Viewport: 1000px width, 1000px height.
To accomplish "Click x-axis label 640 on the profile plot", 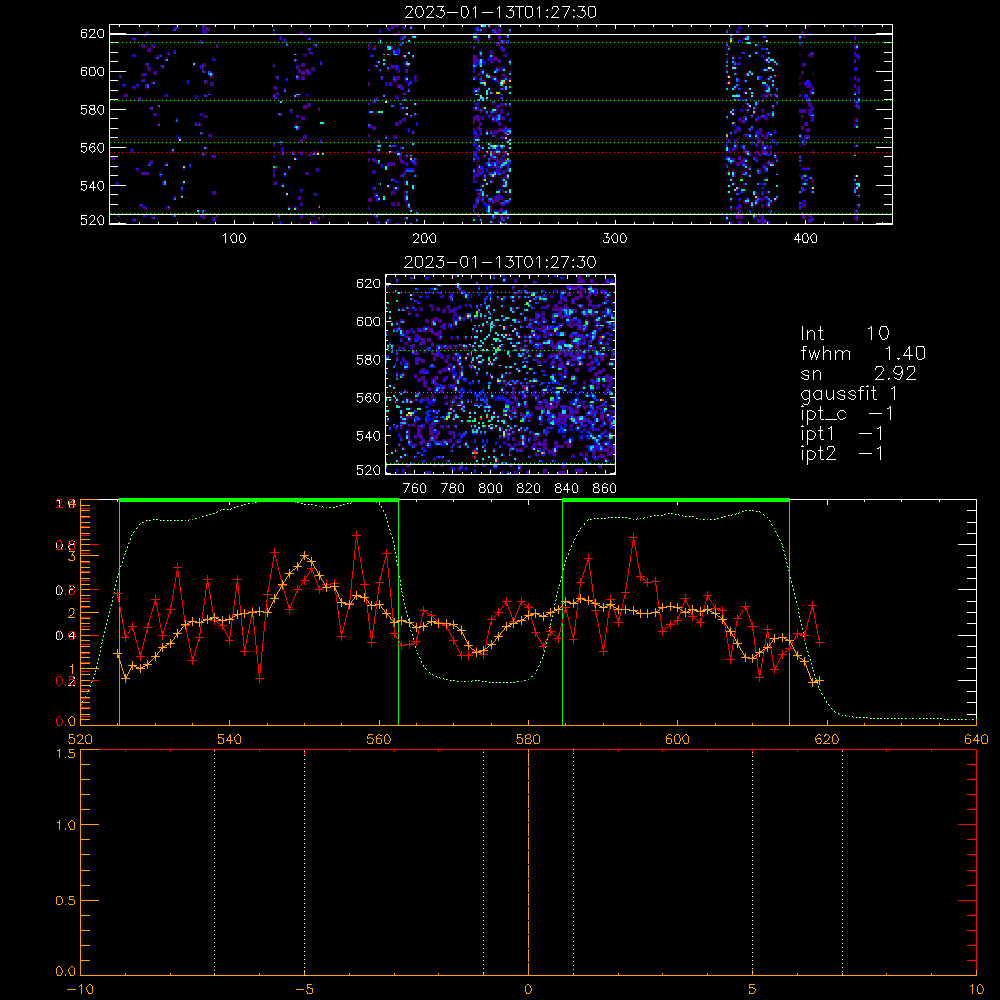I will 976,740.
